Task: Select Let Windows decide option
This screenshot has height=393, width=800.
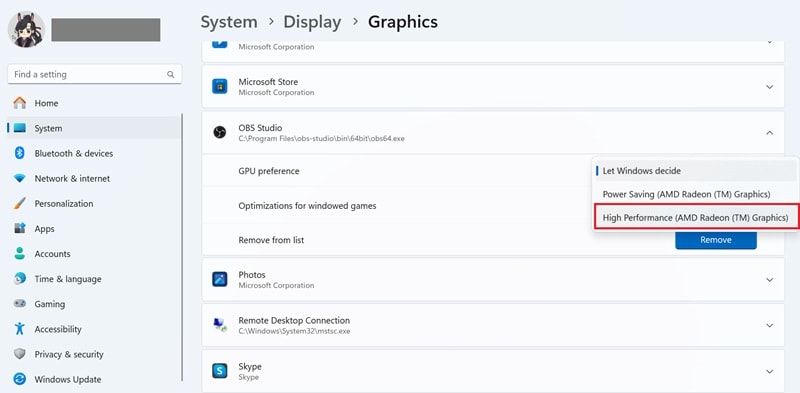Action: coord(696,171)
